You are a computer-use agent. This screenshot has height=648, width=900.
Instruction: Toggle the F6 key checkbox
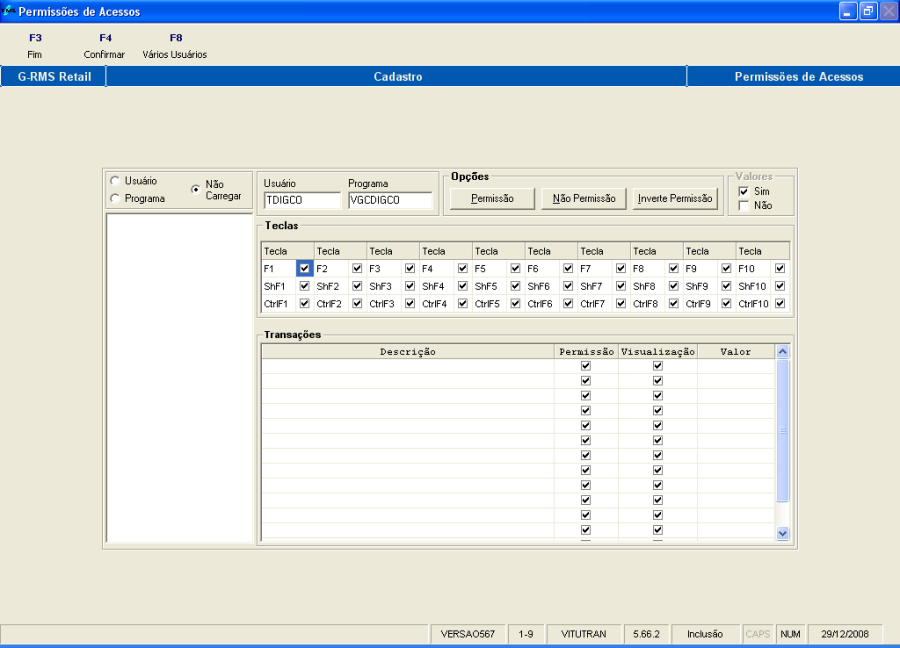(x=568, y=268)
